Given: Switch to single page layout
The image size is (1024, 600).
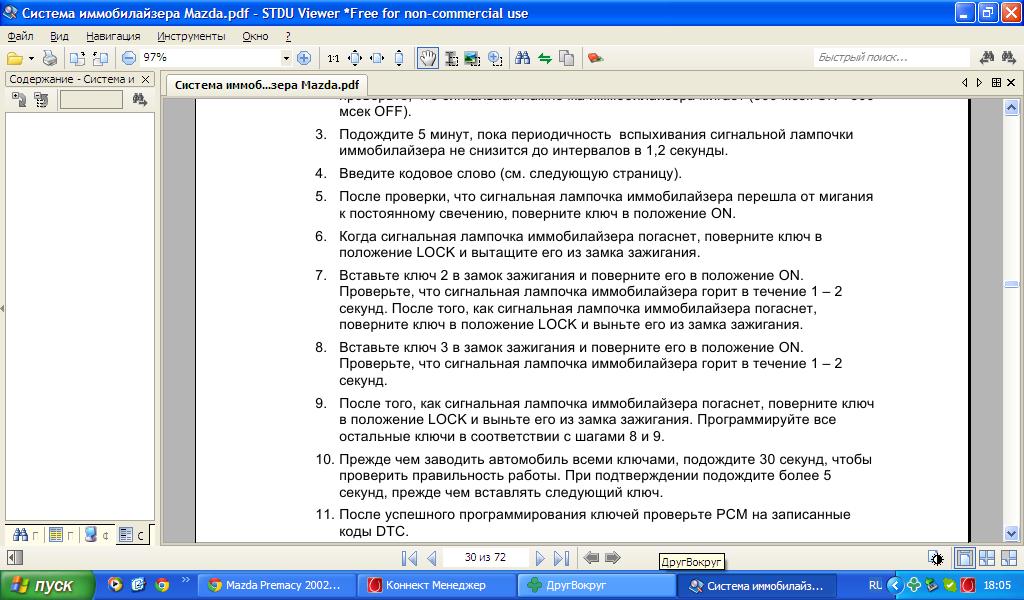Looking at the screenshot, I should [x=964, y=558].
